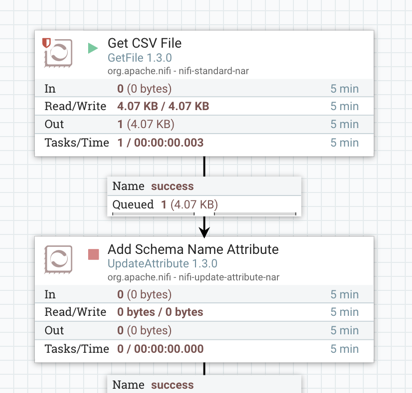Image resolution: width=412 pixels, height=393 pixels.
Task: Click the green running status arrow
Action: (93, 48)
